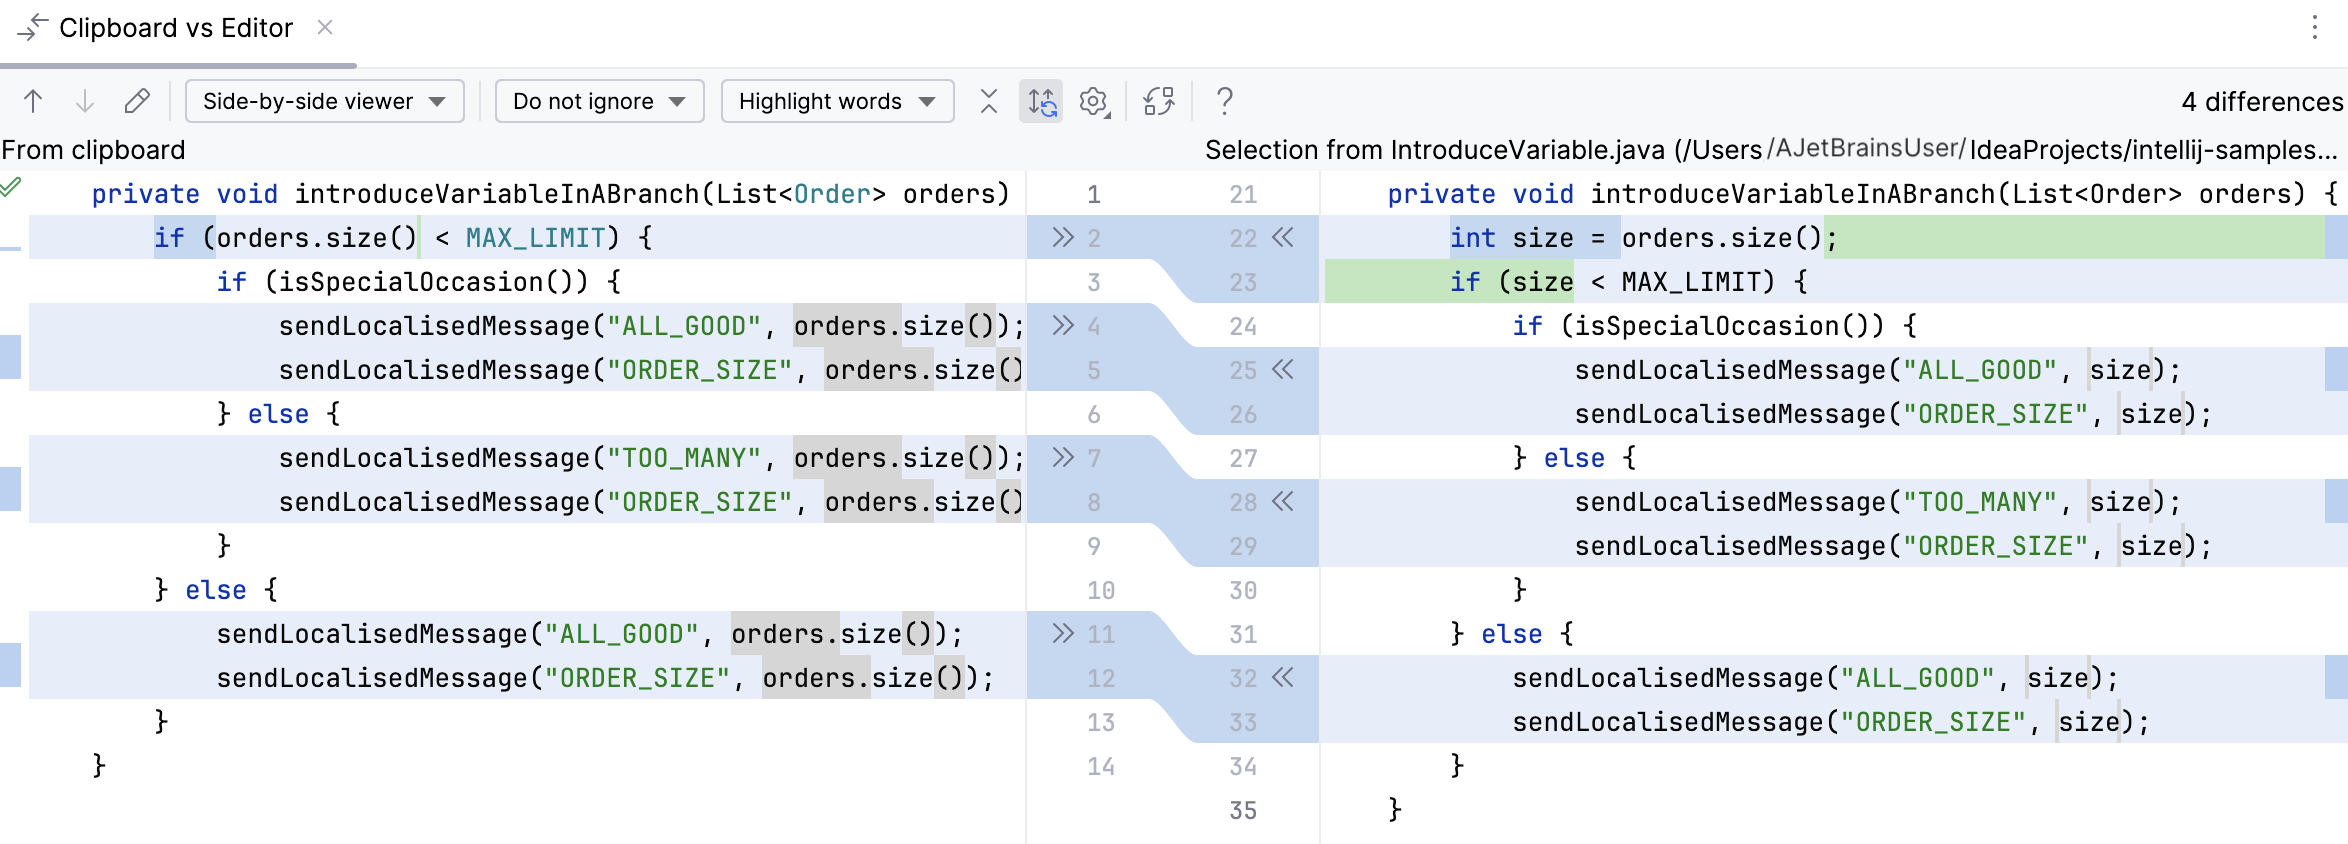Click the pencil edit source icon
2348x844 pixels.
[x=137, y=101]
